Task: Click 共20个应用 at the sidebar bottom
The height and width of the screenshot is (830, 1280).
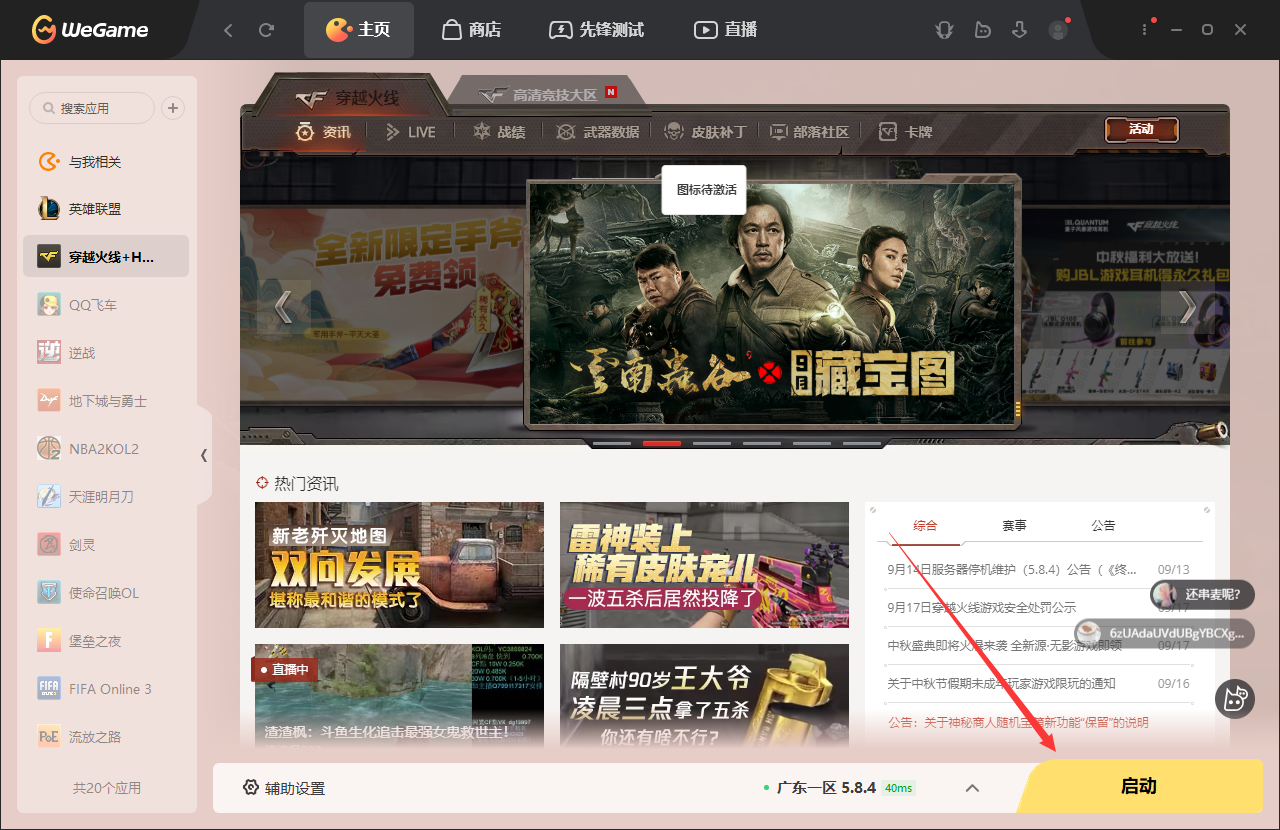Action: [107, 788]
